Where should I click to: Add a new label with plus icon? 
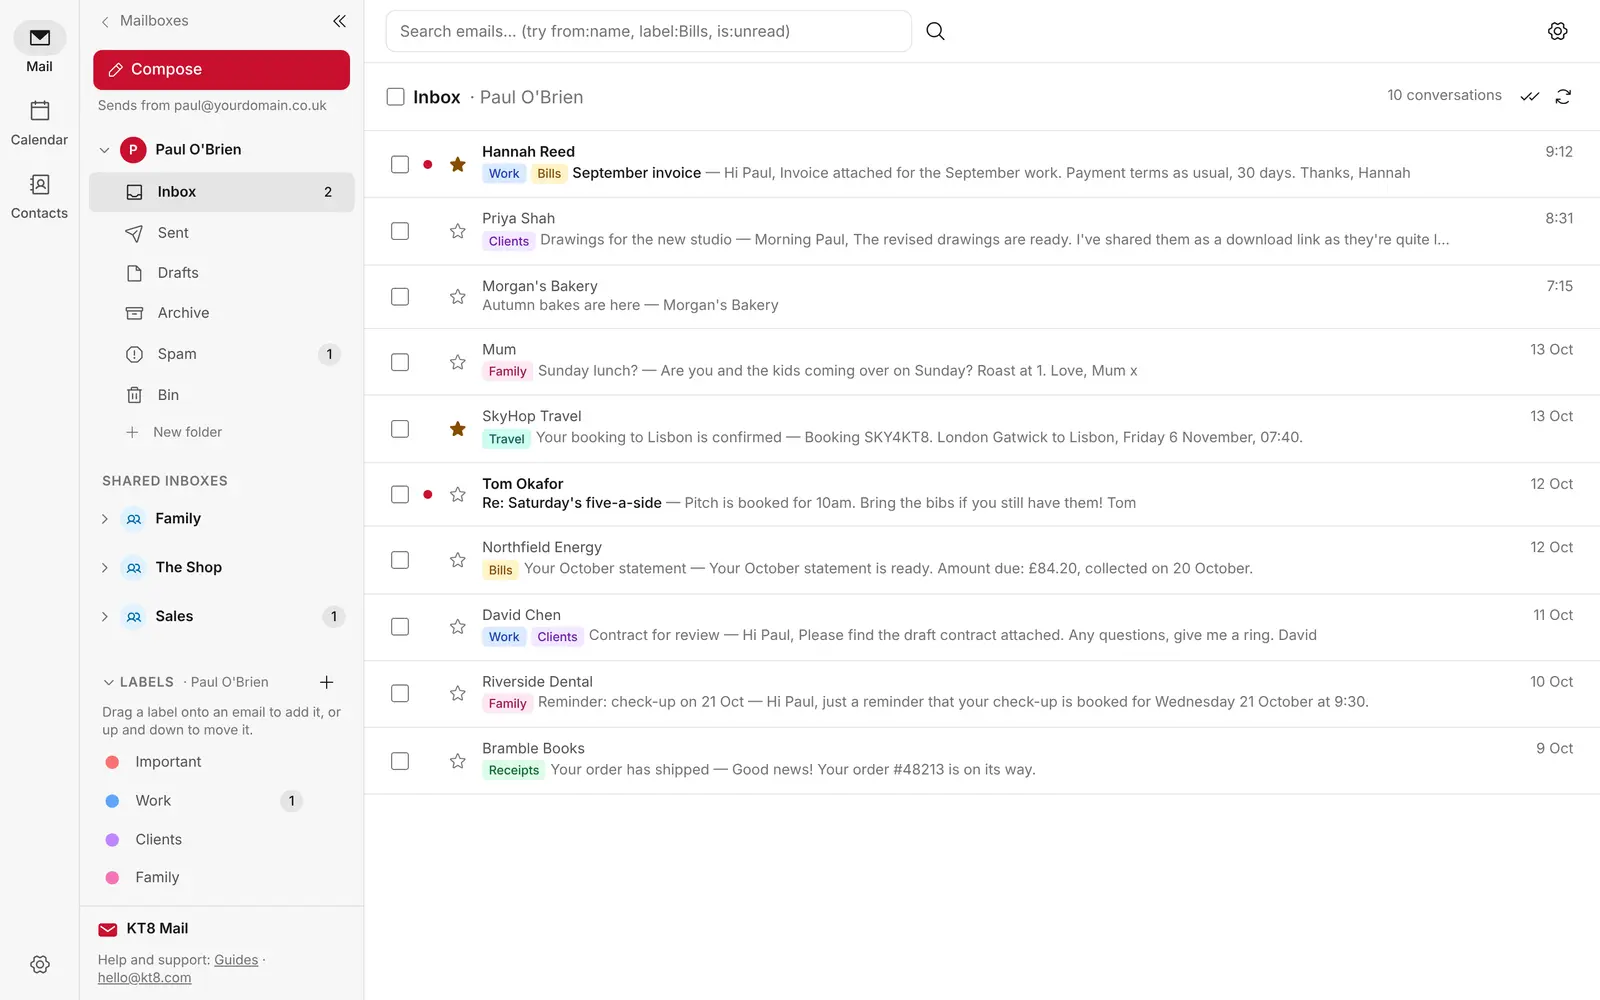[326, 682]
